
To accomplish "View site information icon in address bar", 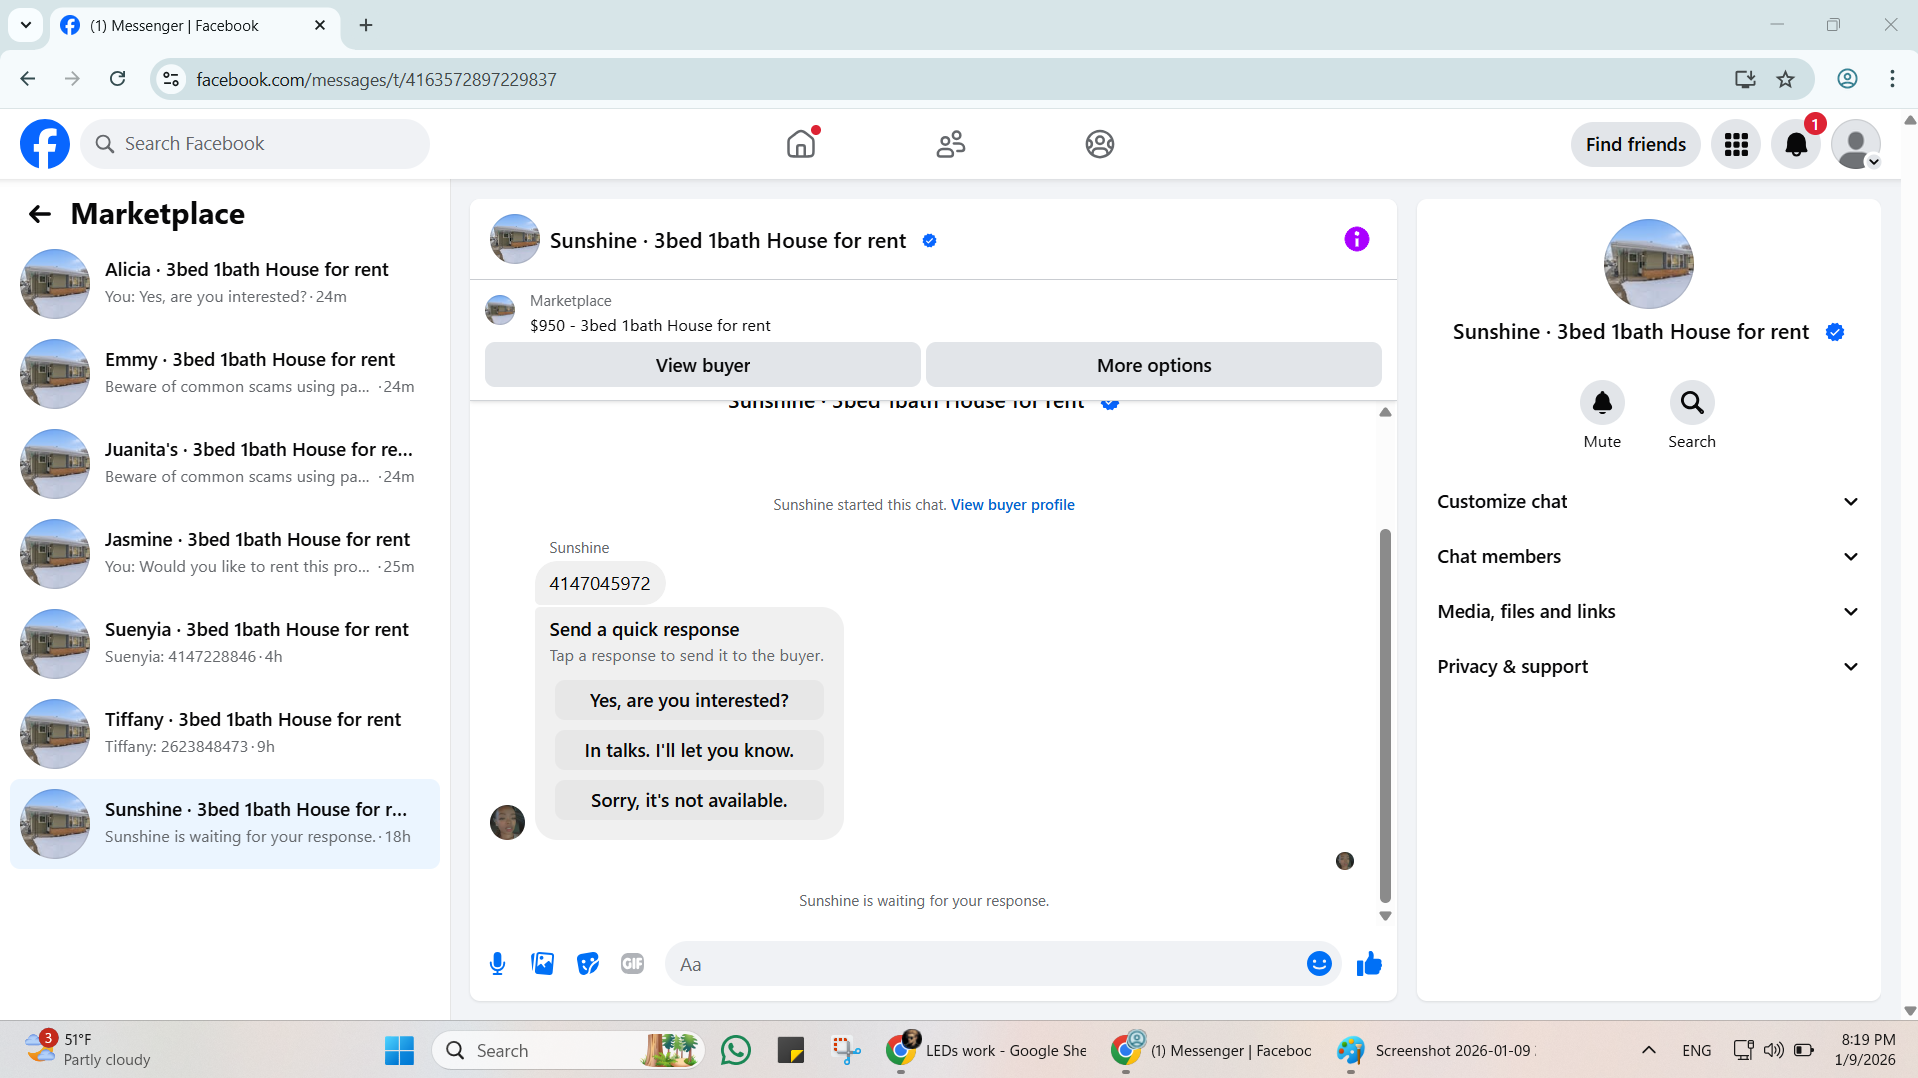I will [171, 79].
